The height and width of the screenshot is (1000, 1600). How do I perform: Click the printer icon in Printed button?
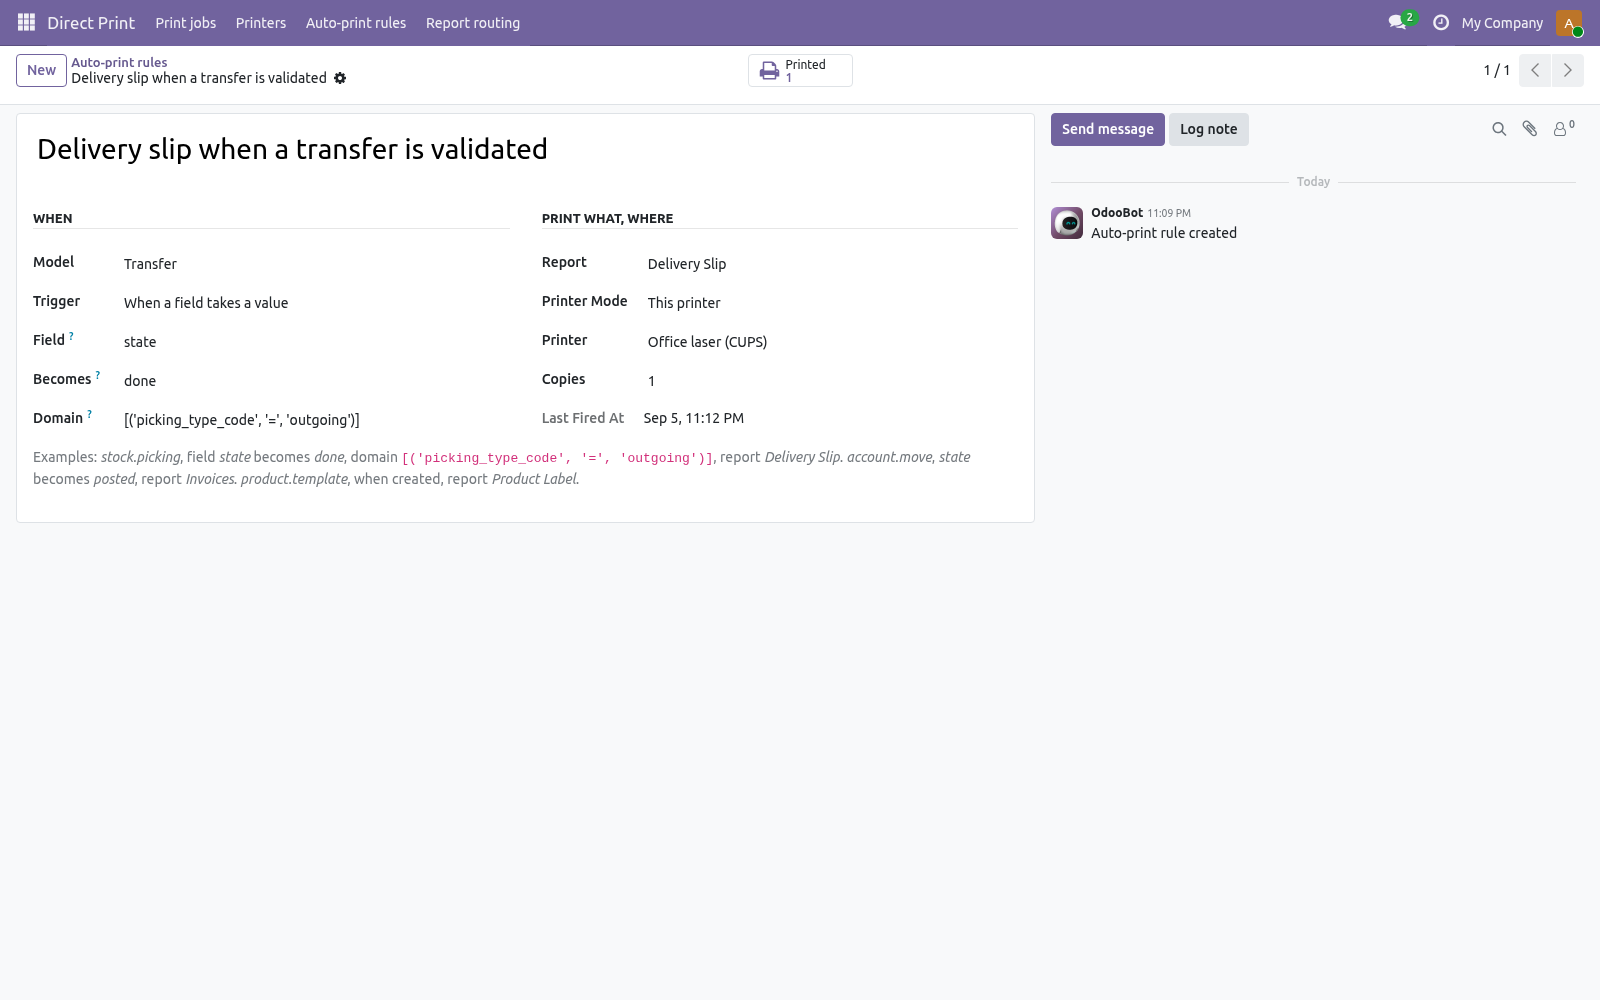coord(769,71)
